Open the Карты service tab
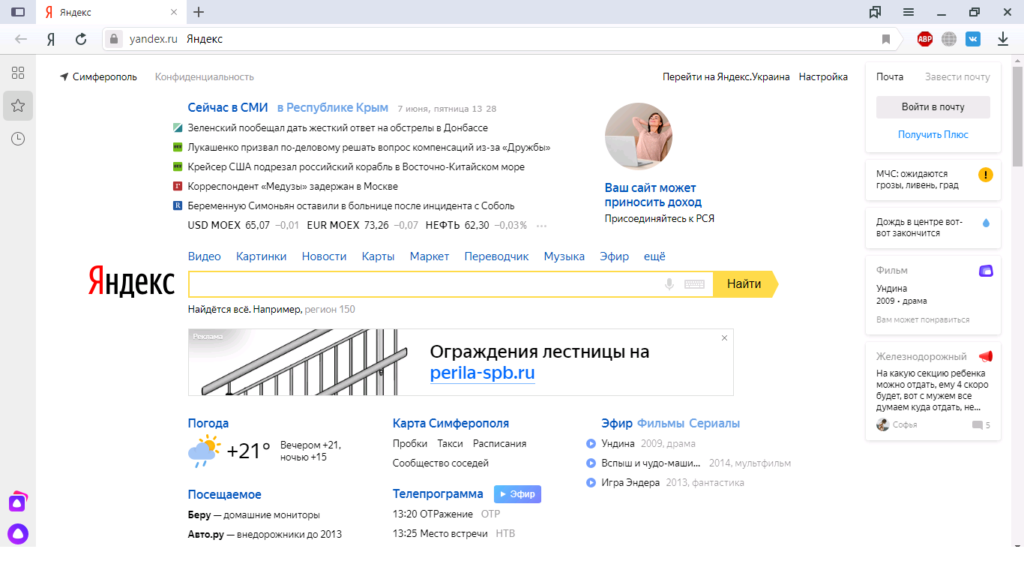Image resolution: width=1024 pixels, height=576 pixels. pos(378,257)
